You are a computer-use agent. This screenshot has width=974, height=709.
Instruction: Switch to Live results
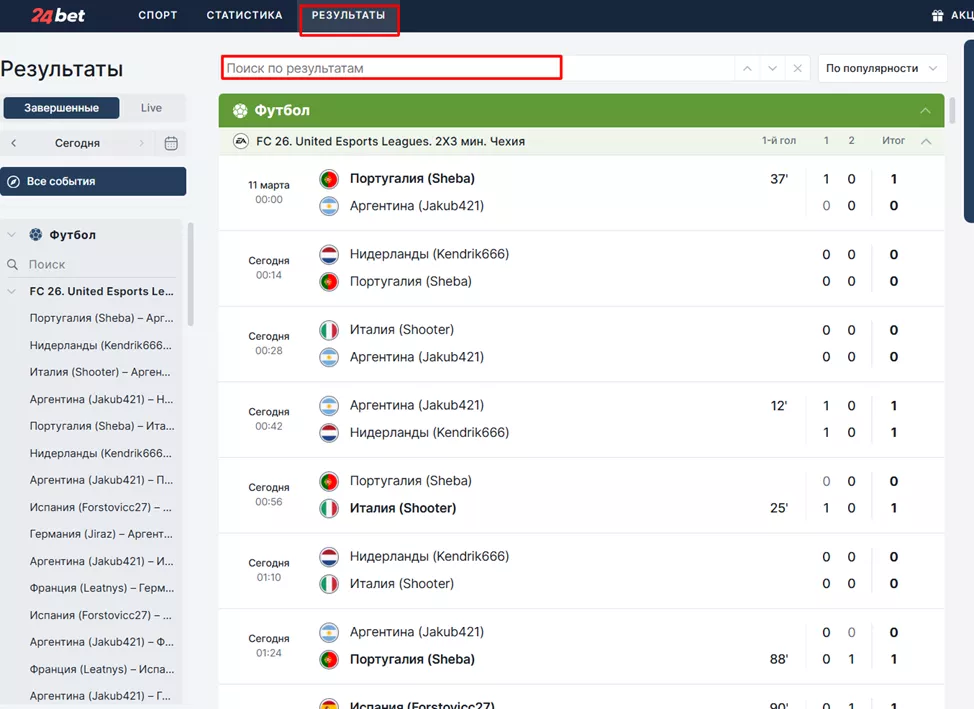(151, 108)
